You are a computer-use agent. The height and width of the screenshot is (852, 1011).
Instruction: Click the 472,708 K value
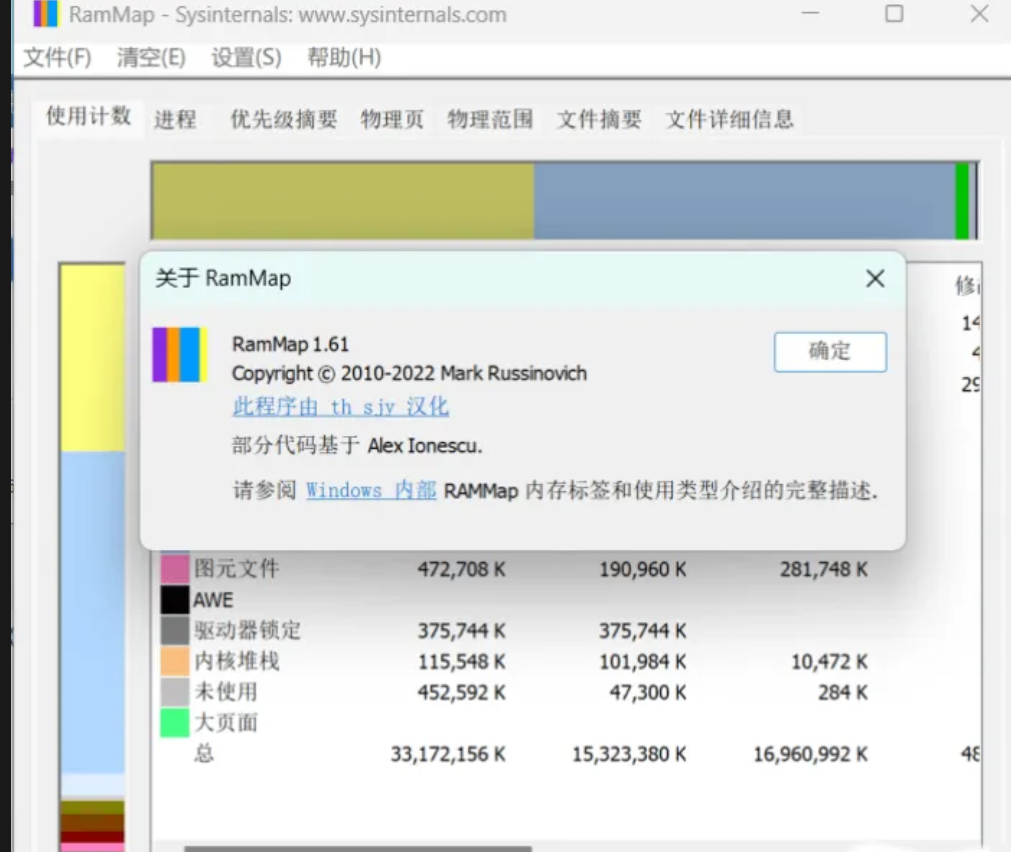462,570
